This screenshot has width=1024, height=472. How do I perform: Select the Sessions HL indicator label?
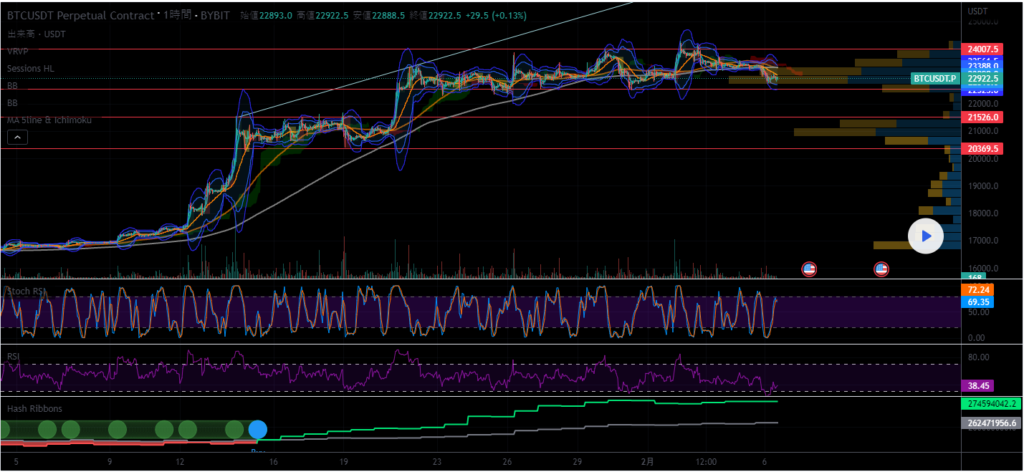click(x=32, y=68)
